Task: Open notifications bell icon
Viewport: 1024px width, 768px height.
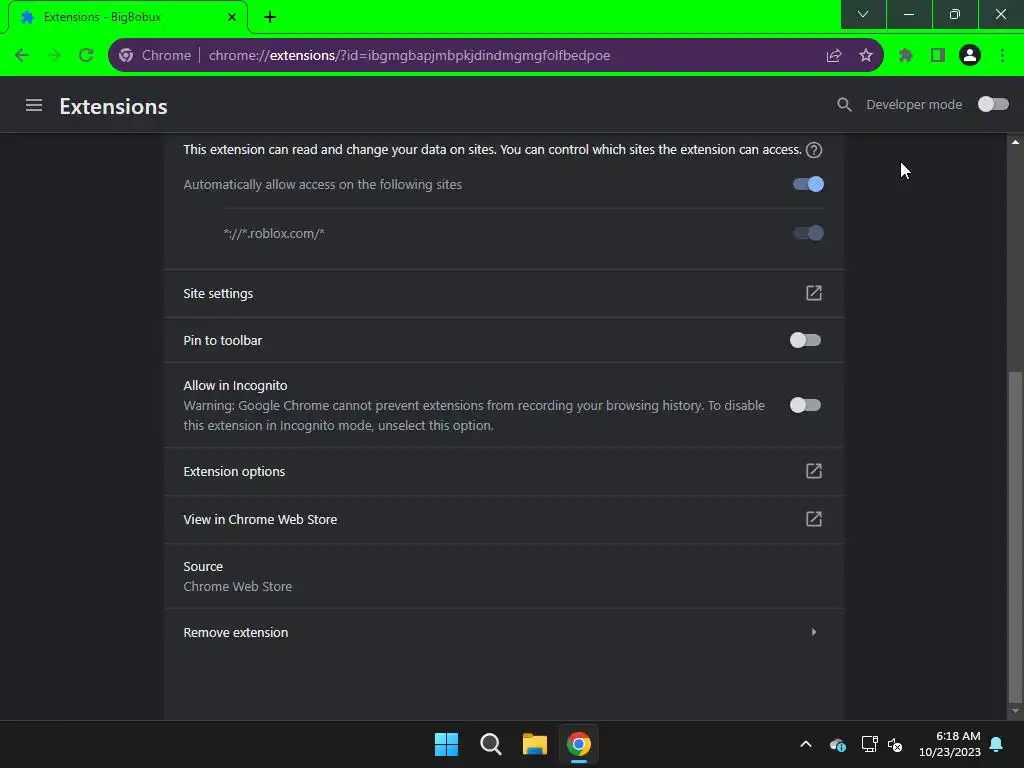Action: point(997,744)
